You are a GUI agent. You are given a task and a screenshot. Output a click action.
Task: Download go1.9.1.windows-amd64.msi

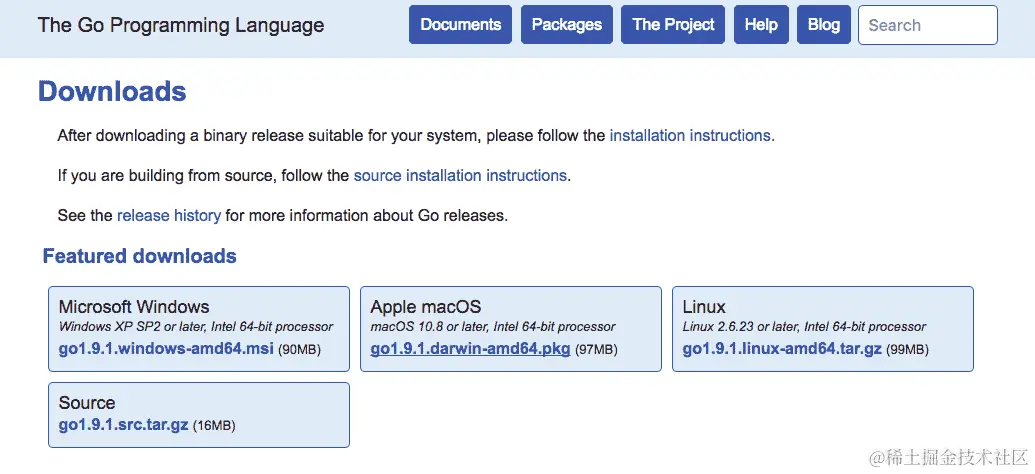point(166,349)
